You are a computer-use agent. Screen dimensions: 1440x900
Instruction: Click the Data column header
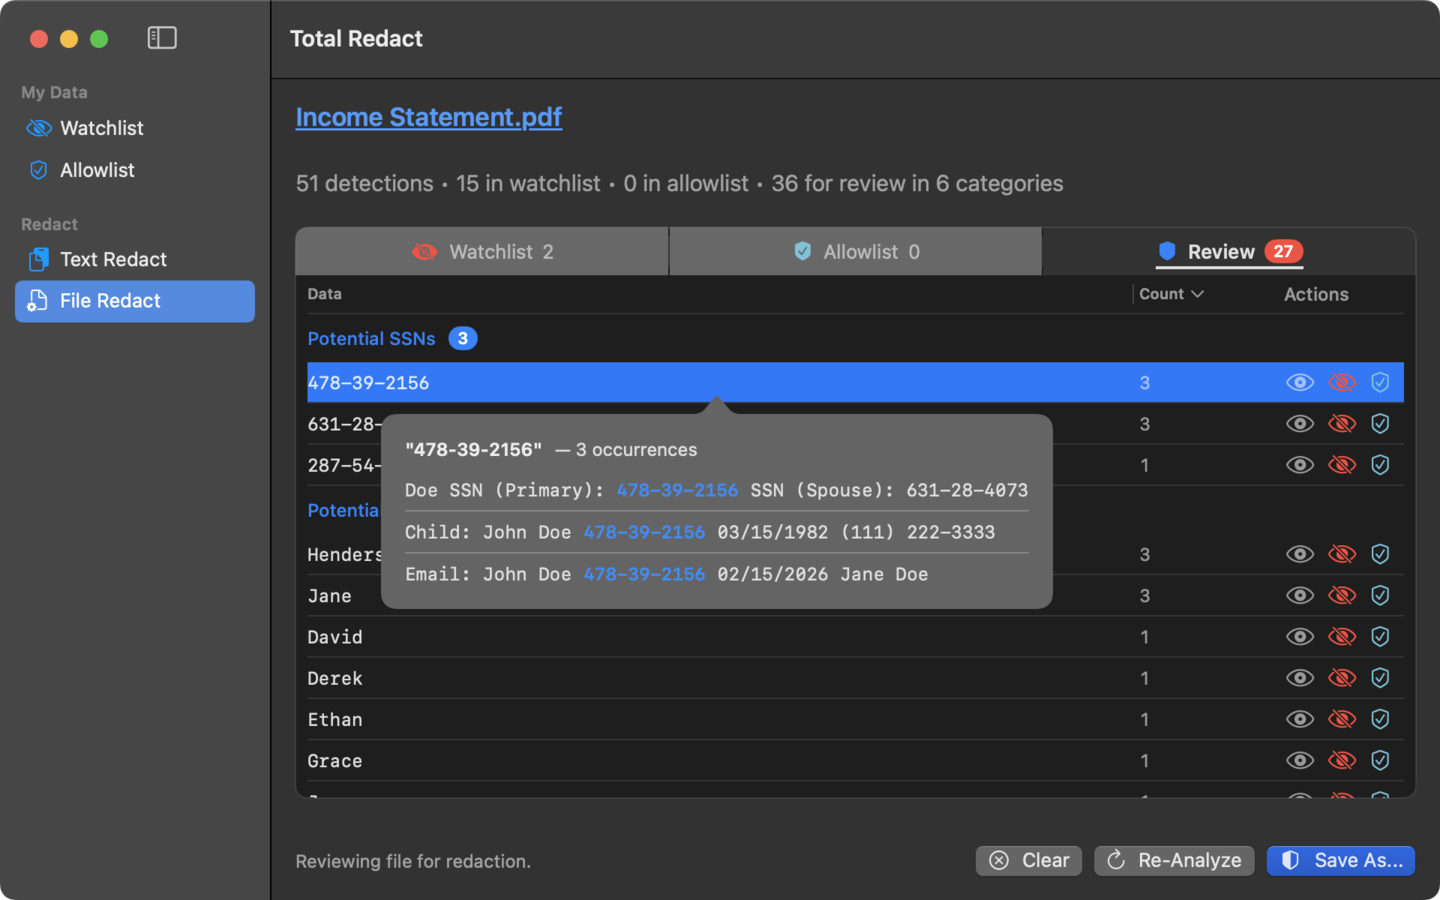[x=325, y=294]
